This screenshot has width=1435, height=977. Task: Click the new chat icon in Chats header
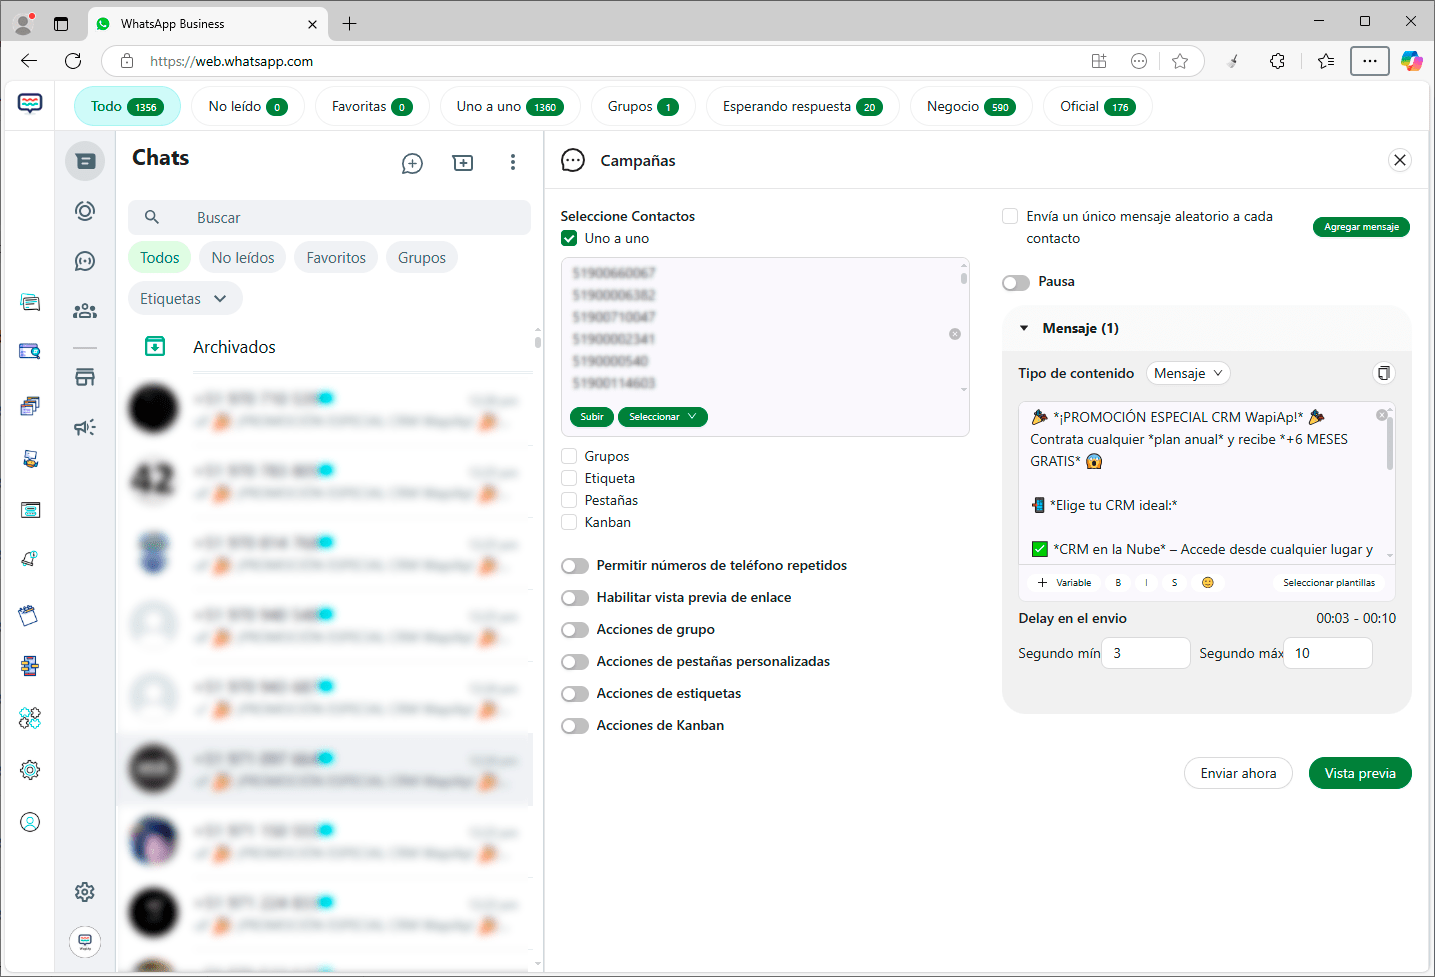(x=412, y=163)
